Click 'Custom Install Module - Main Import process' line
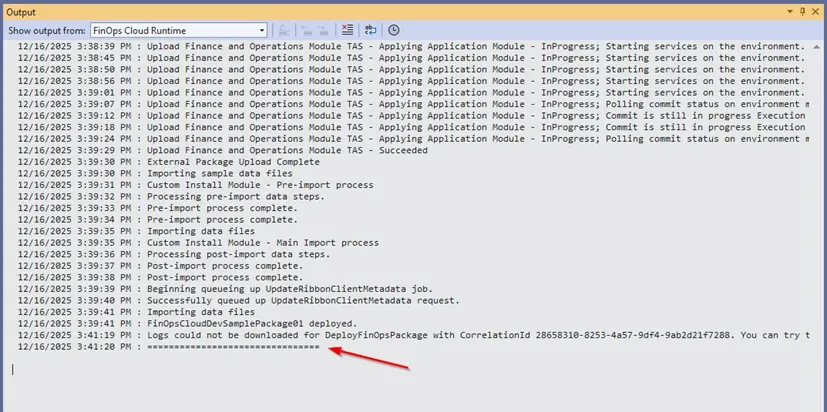This screenshot has height=412, width=827. [198, 243]
